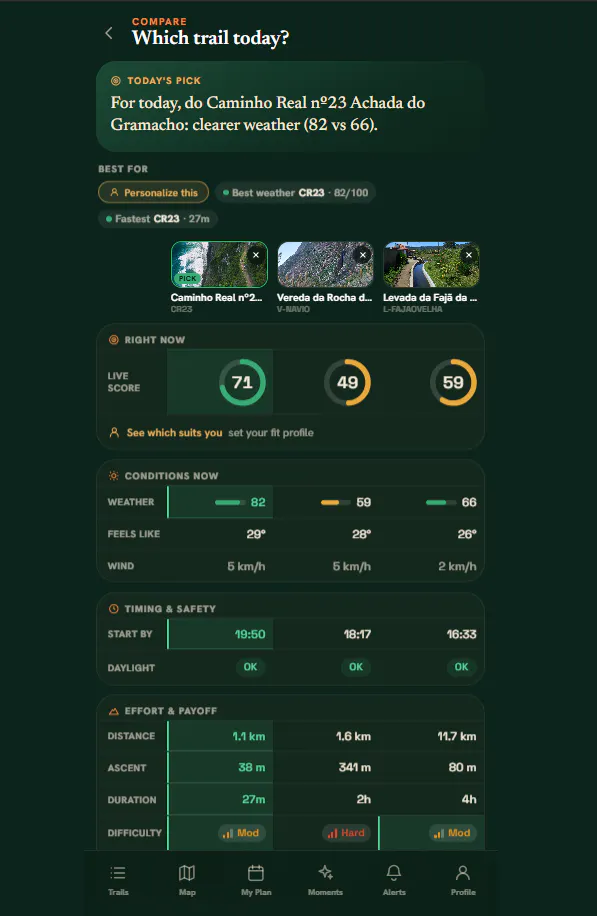Click duration value 27m
This screenshot has width=597, height=916.
254,800
